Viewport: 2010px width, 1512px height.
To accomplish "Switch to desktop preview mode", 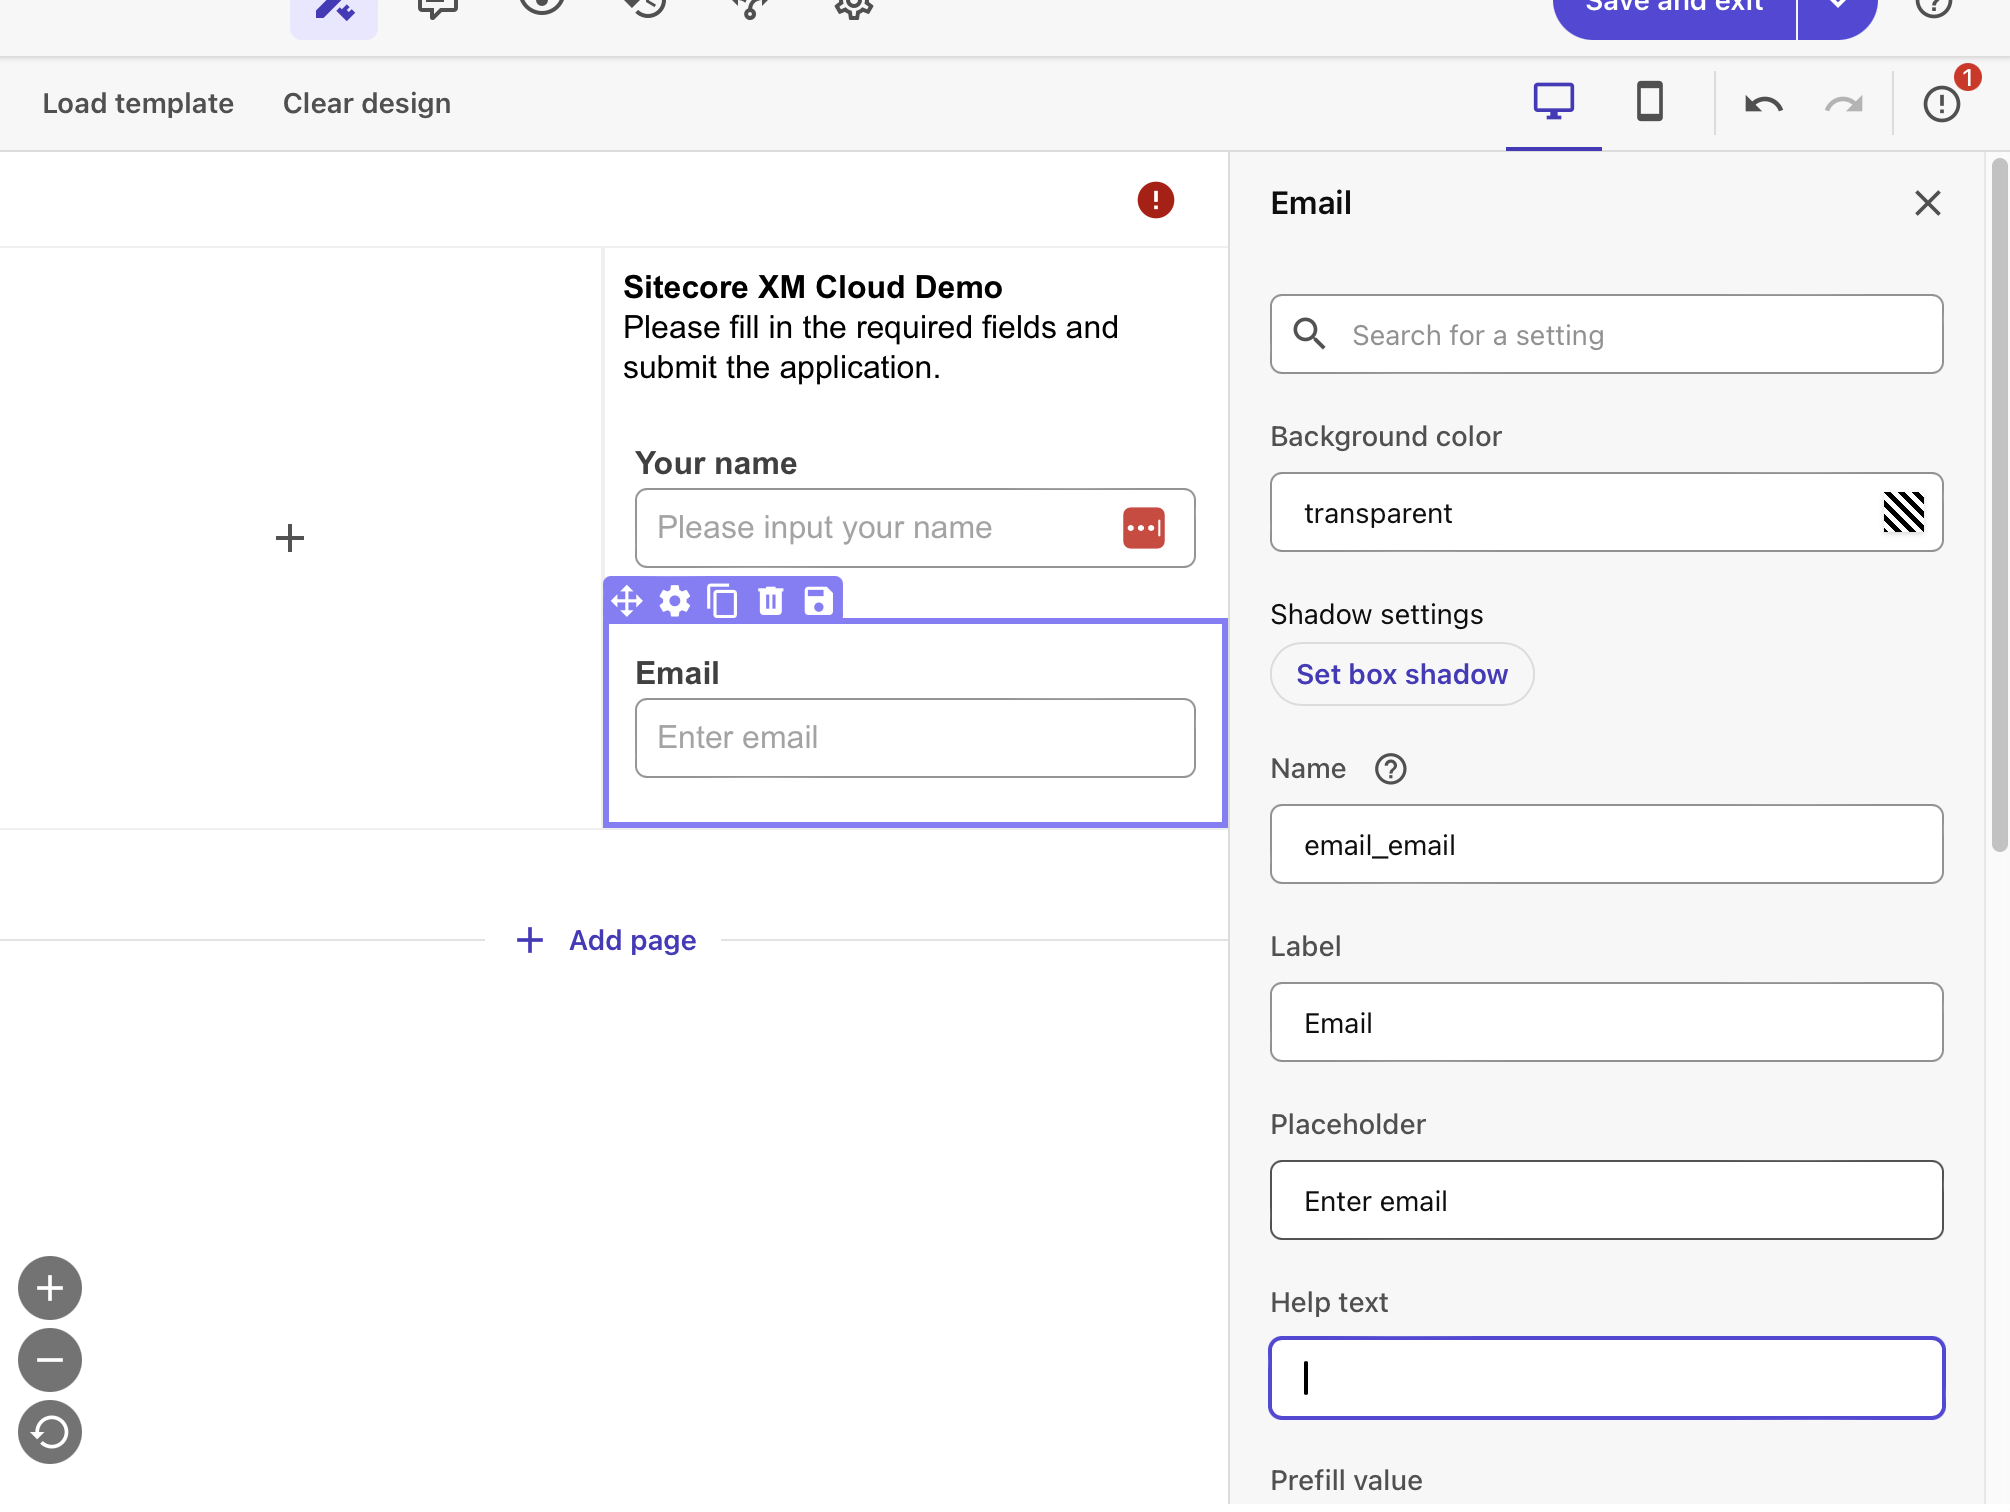I will (1554, 102).
